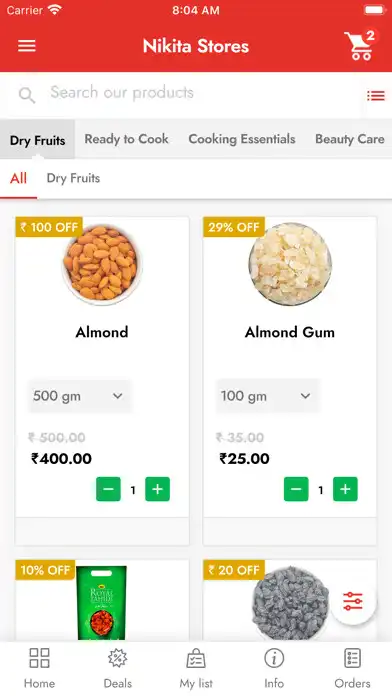Open the shopping cart
392x696 pixels.
(360, 45)
